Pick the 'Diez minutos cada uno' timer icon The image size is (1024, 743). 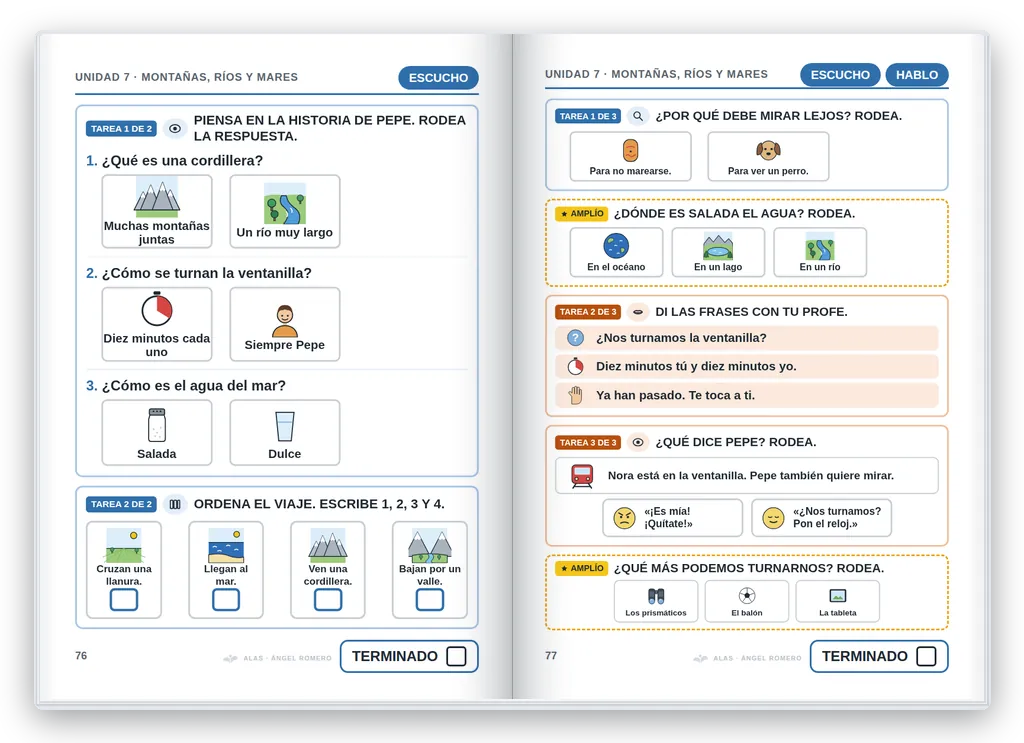157,309
